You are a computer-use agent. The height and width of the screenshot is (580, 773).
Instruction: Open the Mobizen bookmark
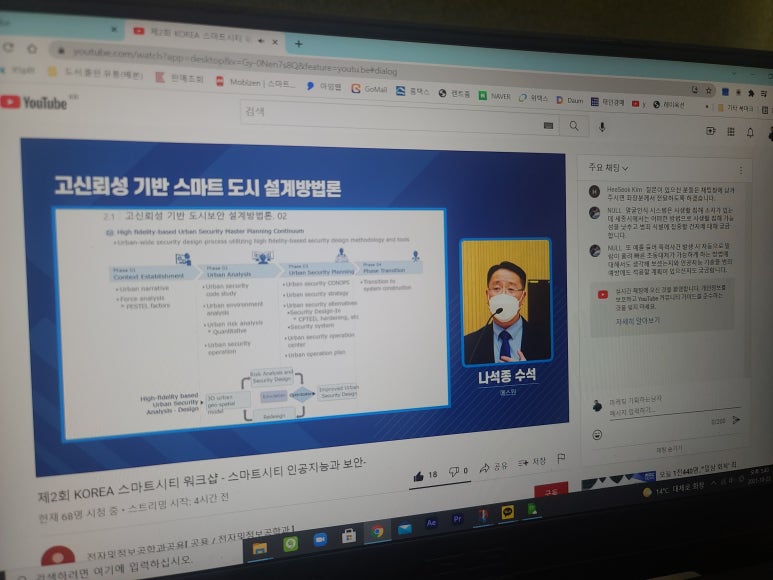255,82
